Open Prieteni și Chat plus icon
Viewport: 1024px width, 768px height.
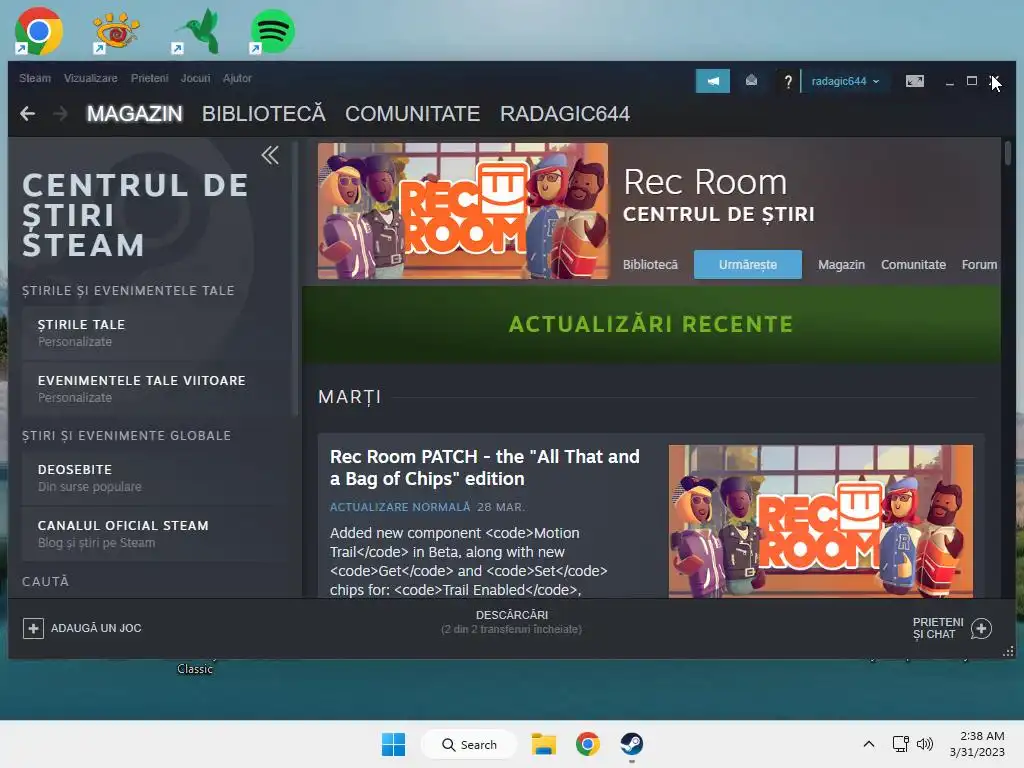coord(981,628)
